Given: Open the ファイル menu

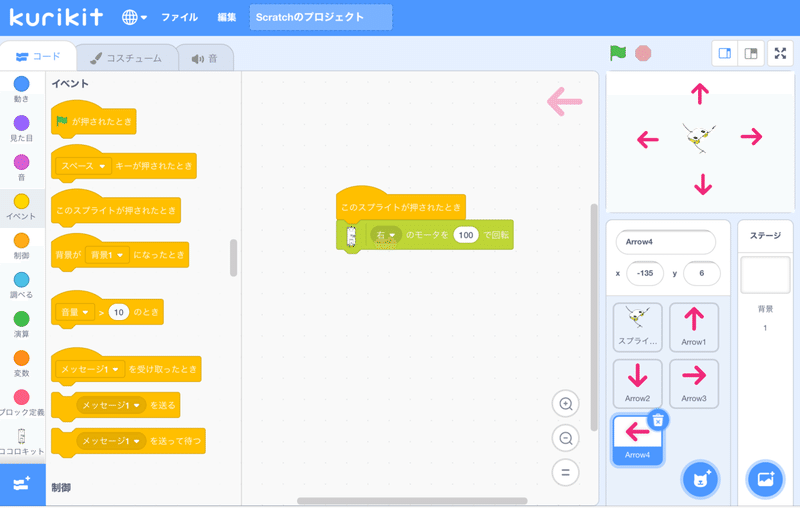Looking at the screenshot, I should pyautogui.click(x=180, y=17).
